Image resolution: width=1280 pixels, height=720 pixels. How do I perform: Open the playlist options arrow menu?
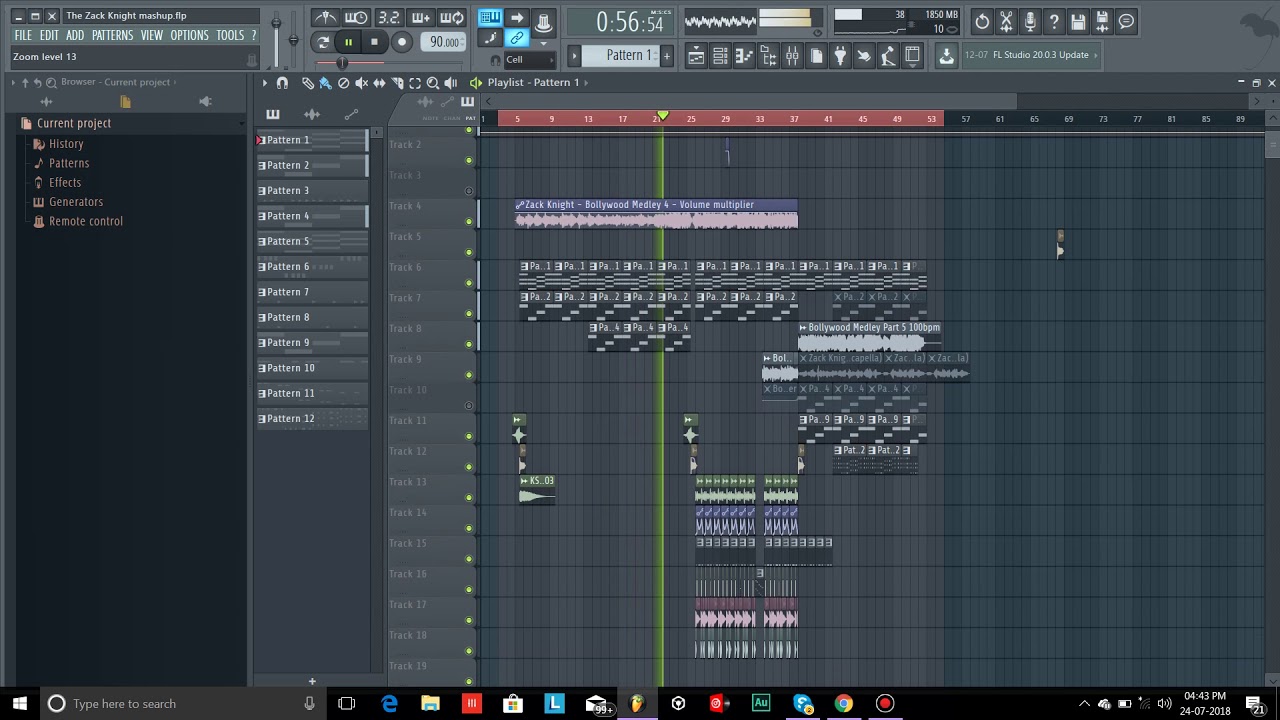point(265,83)
